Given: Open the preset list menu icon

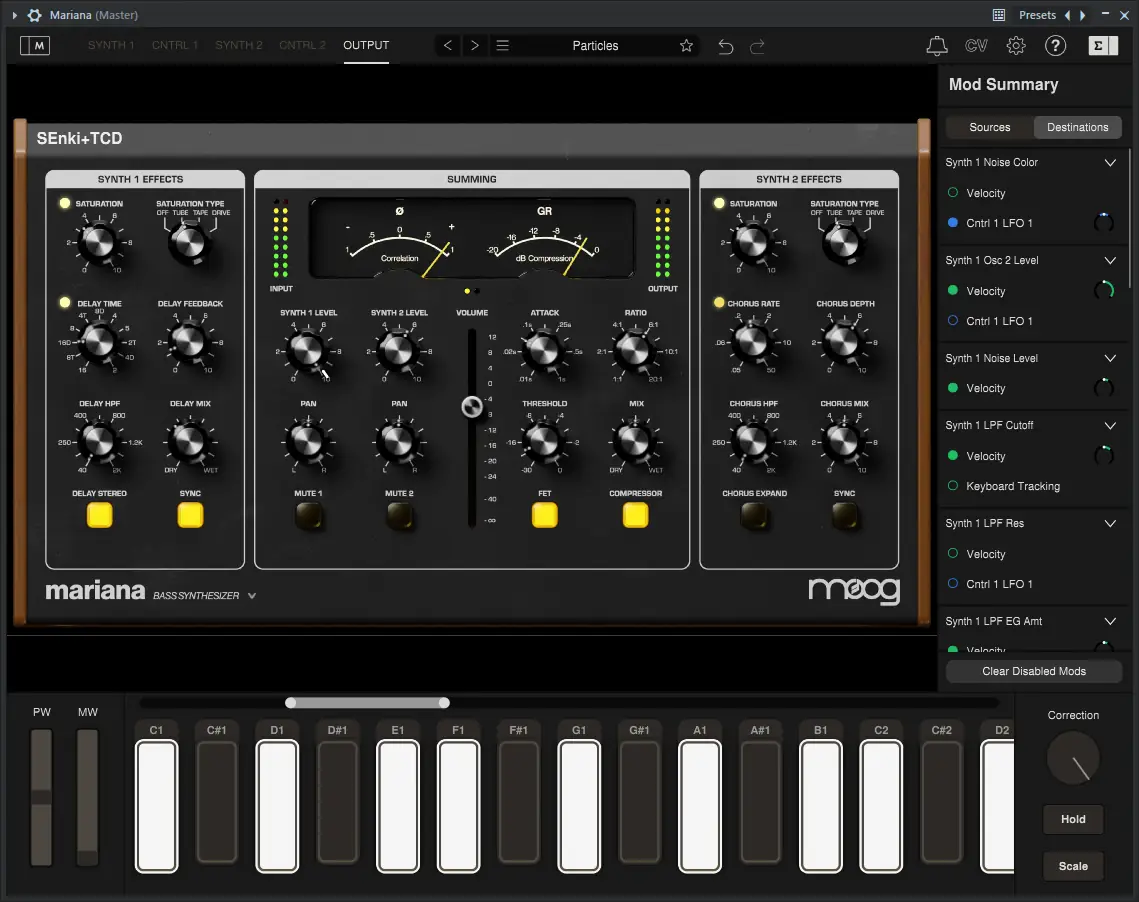Looking at the screenshot, I should click(x=502, y=45).
